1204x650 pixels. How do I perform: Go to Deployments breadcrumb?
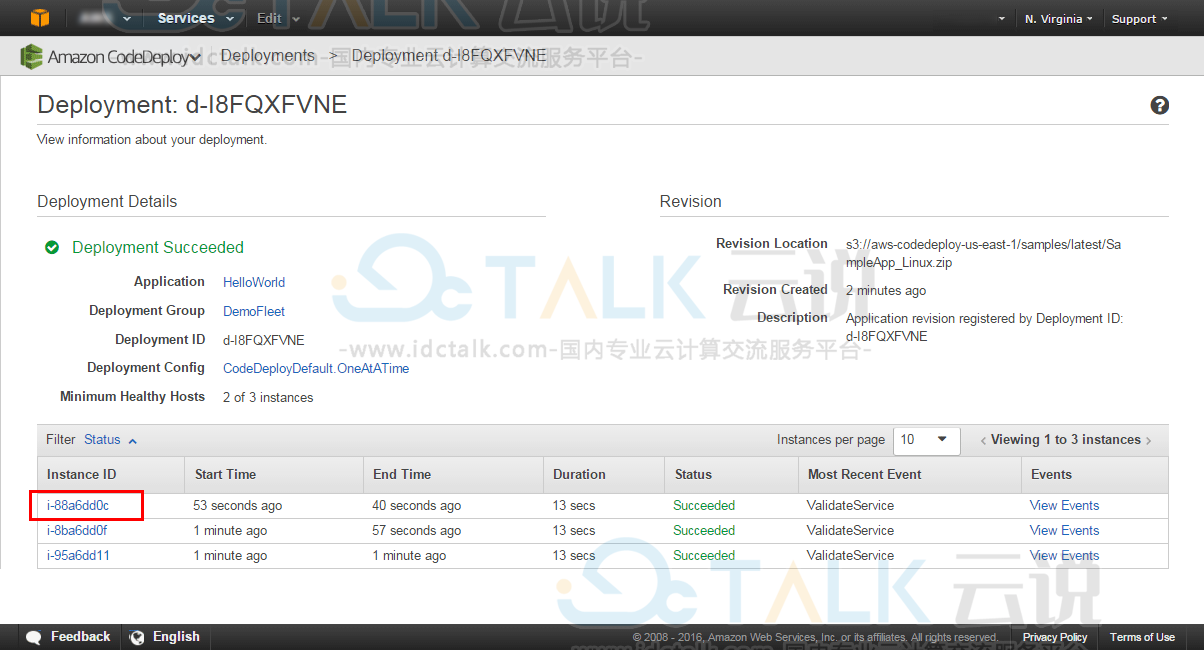tap(268, 56)
